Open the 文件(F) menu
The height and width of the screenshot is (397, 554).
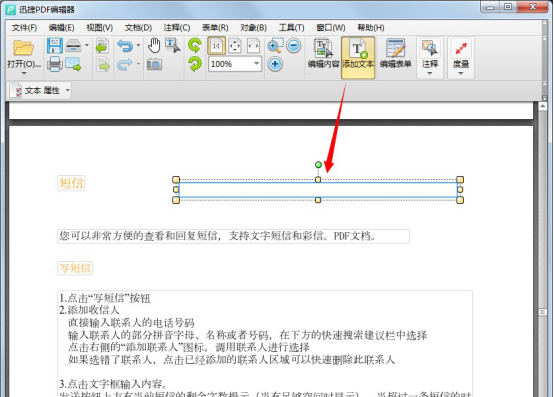tap(24, 28)
